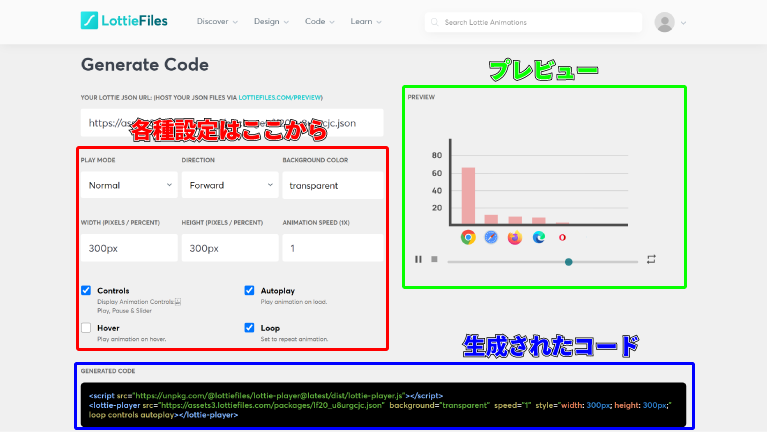767x432 pixels.
Task: Expand the Learn menu
Action: click(366, 22)
